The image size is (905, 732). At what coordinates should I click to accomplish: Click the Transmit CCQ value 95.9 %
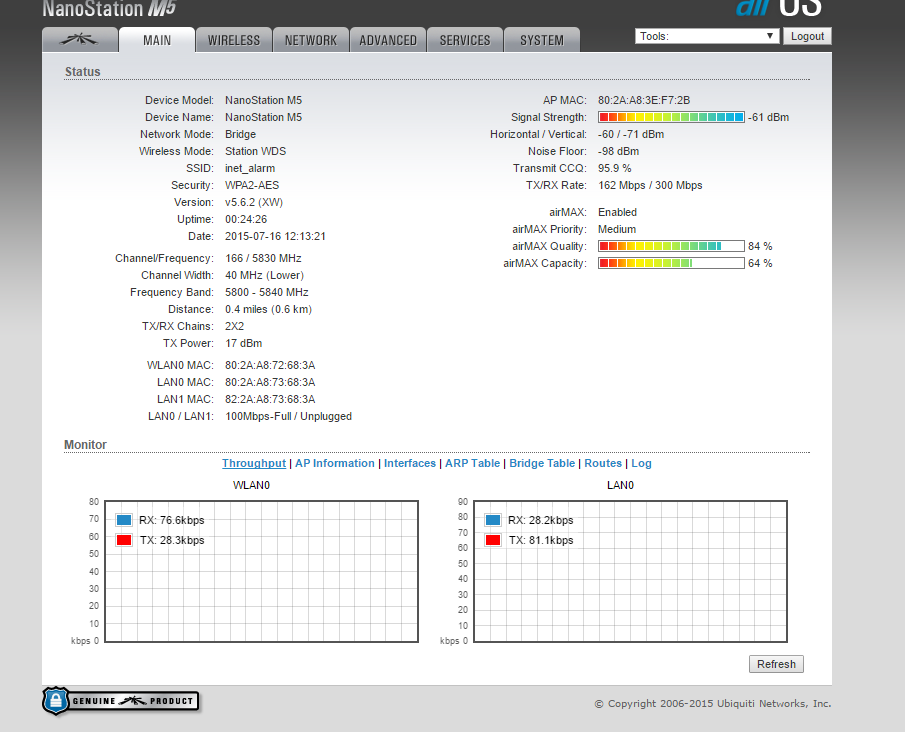[615, 168]
